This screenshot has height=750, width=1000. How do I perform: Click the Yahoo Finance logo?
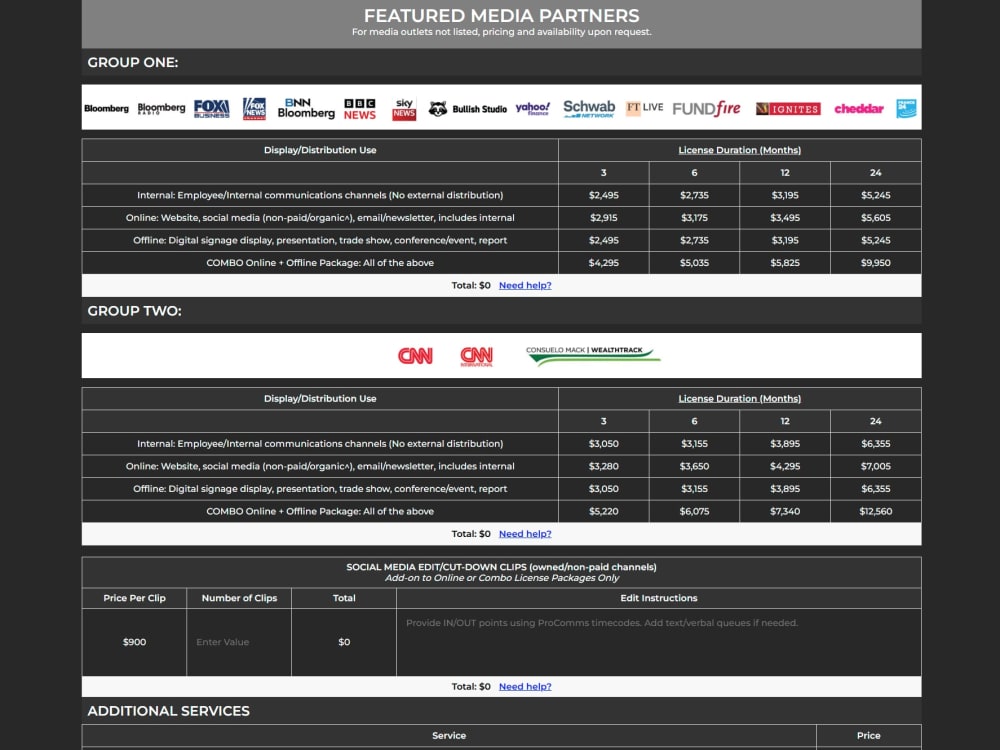click(533, 108)
